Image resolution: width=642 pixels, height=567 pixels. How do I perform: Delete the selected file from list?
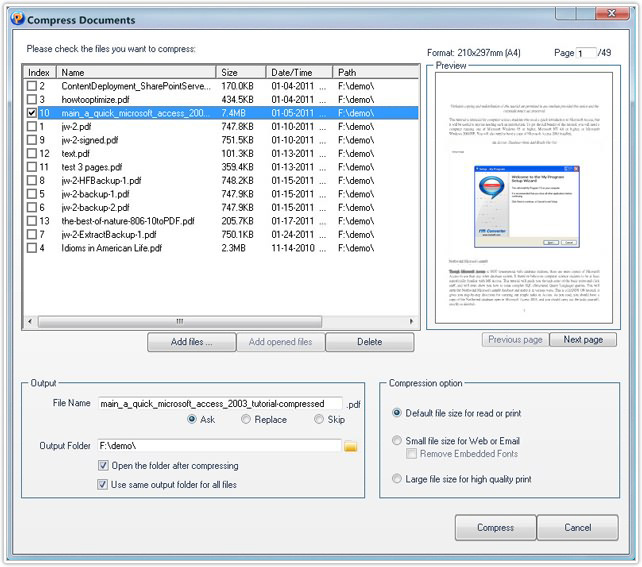[x=369, y=342]
